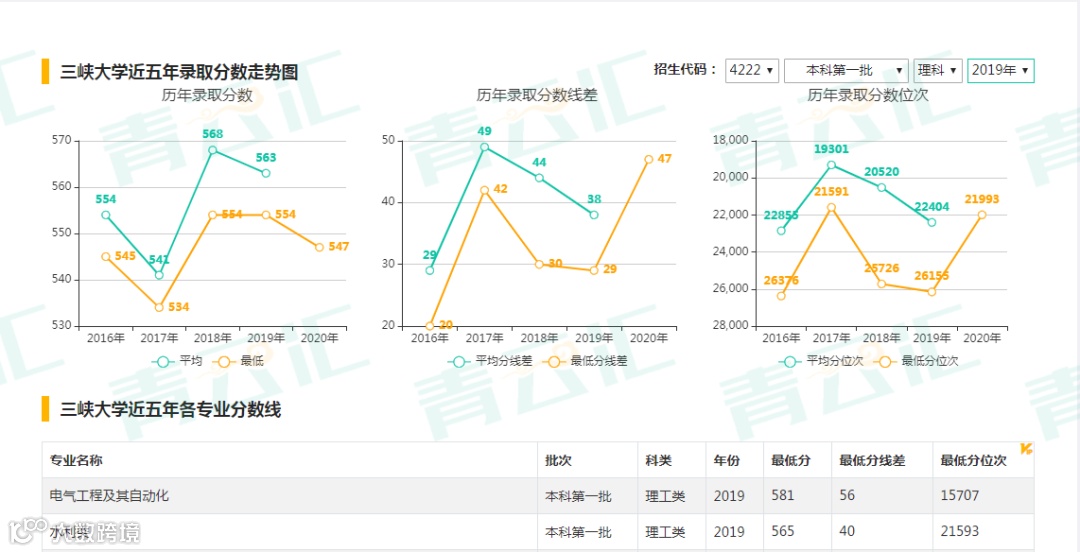Toggle the 平均分线差 legend item
This screenshot has height=552, width=1080.
pos(490,361)
